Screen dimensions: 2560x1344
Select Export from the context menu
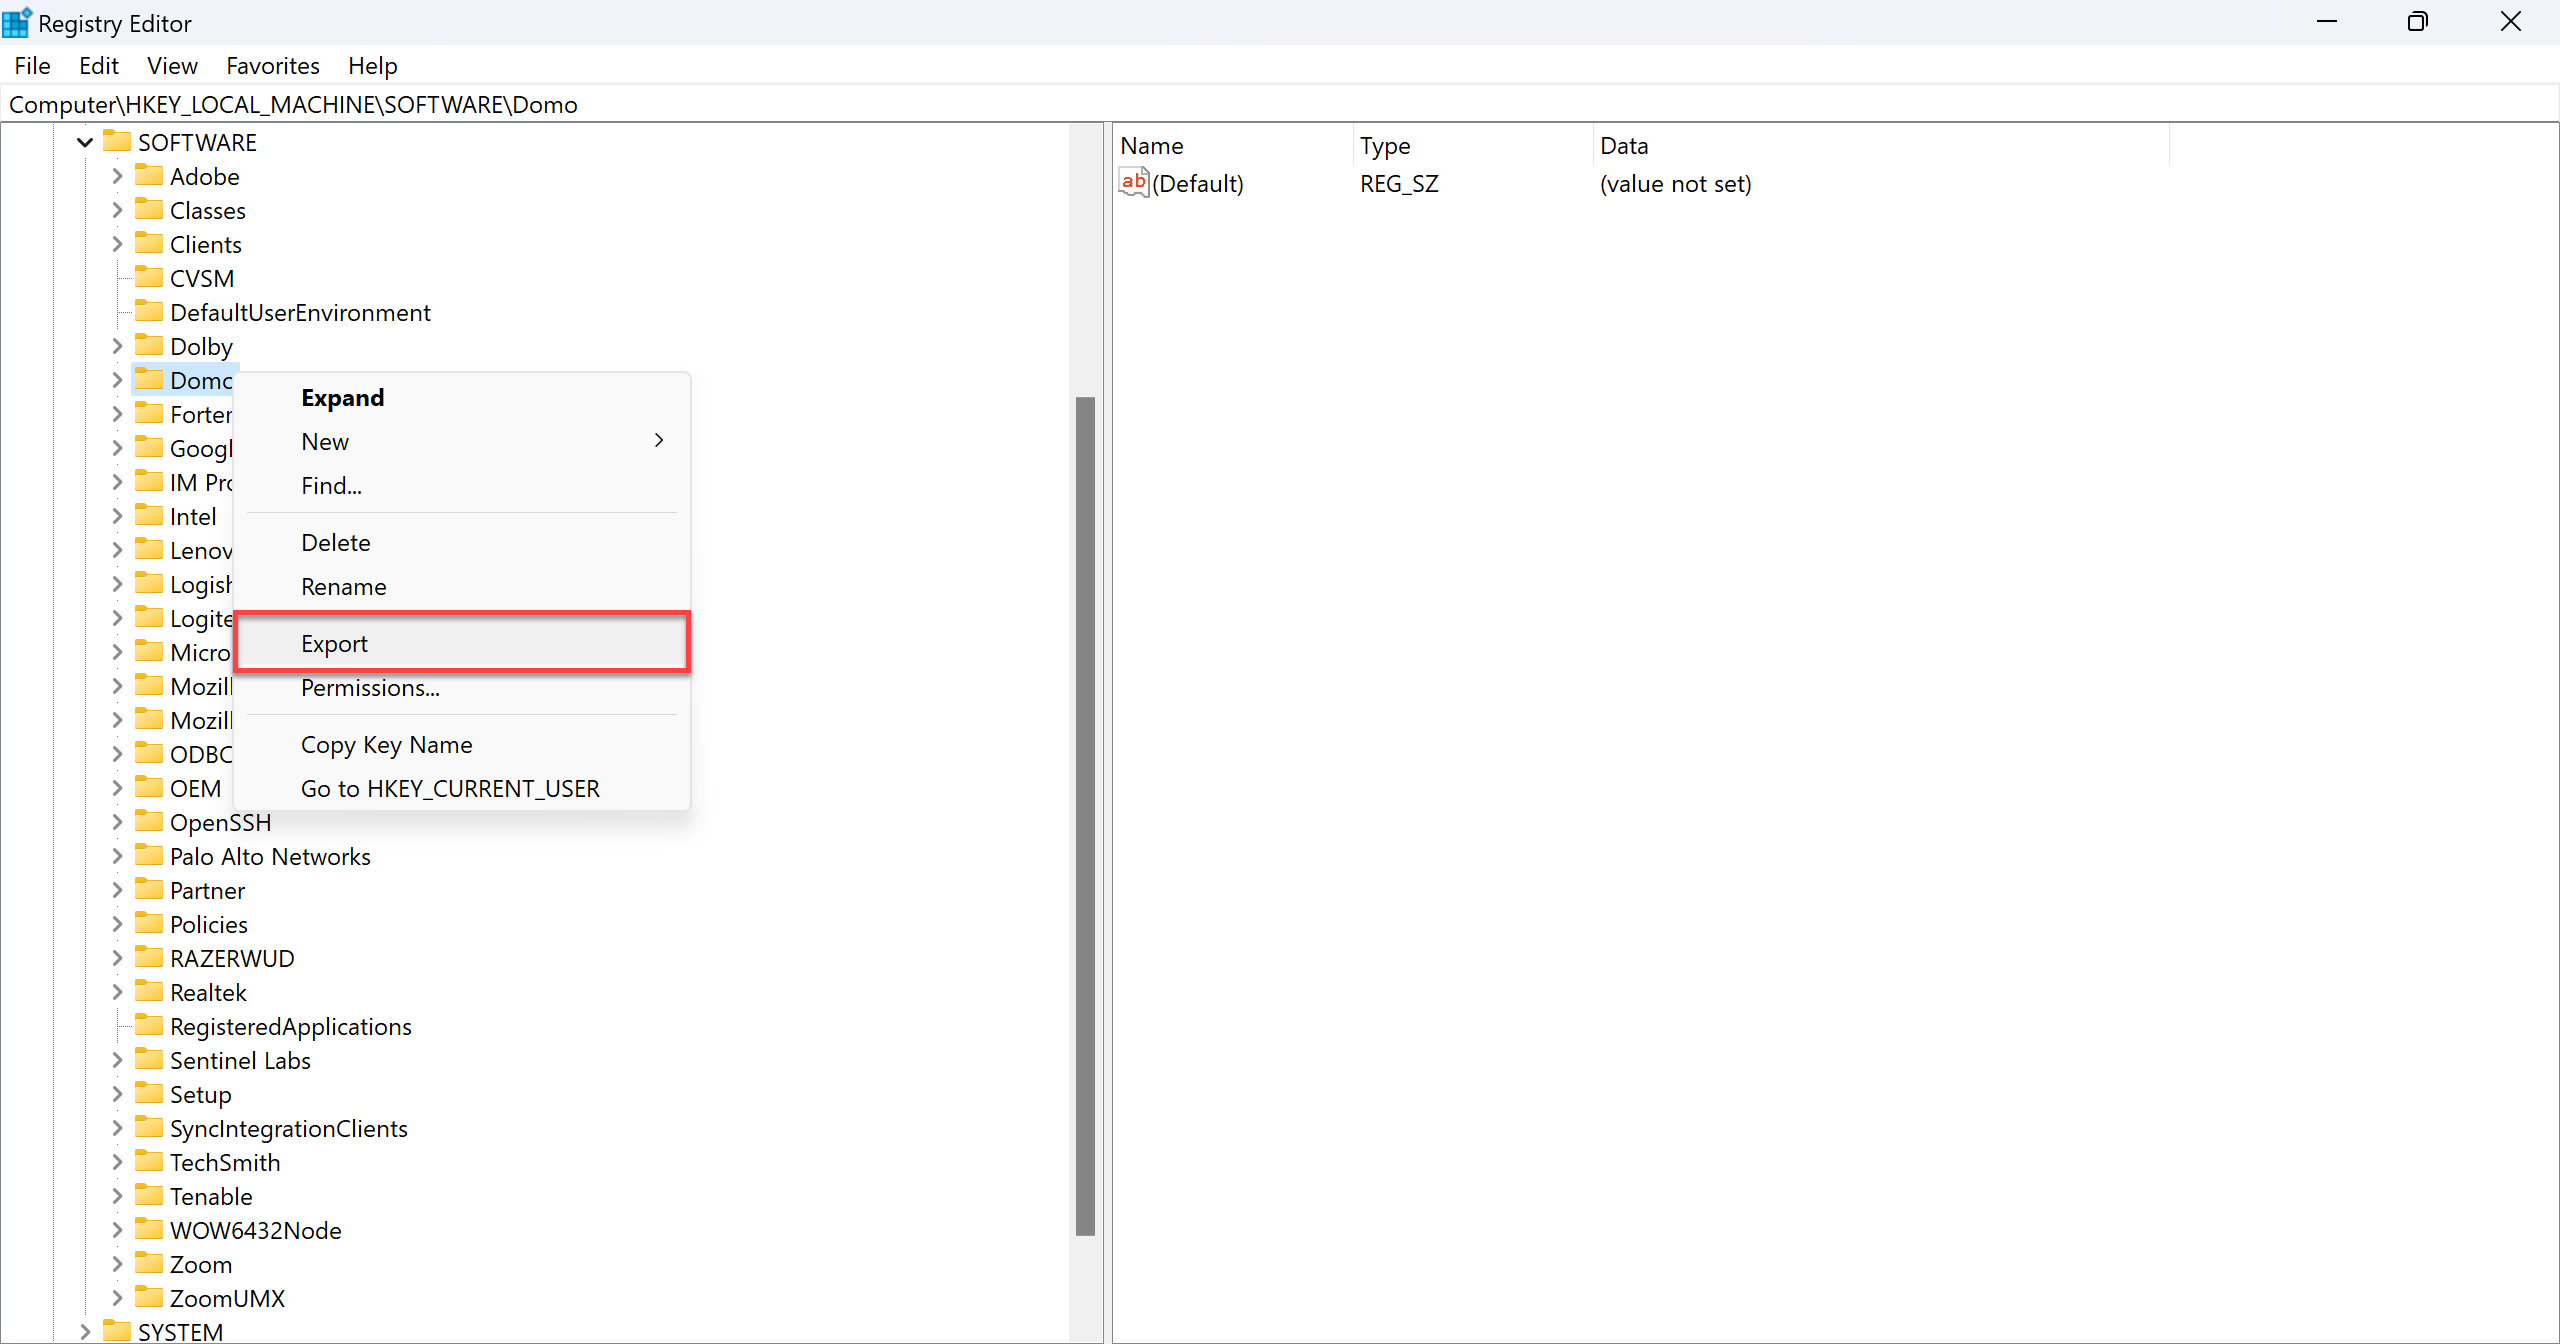coord(333,643)
